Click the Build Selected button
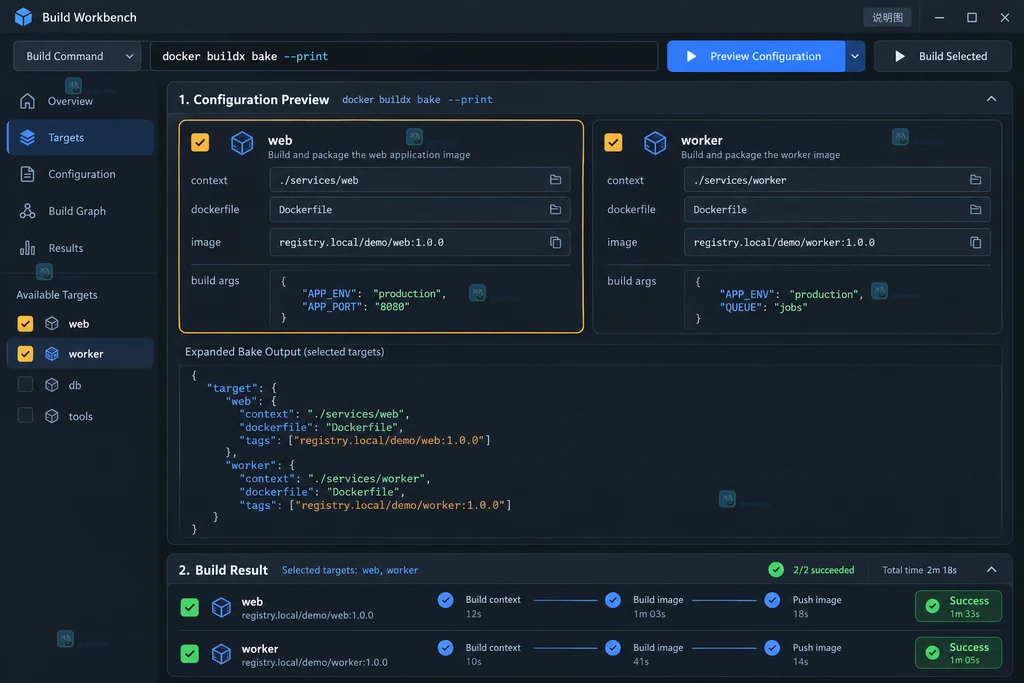Screen dimensions: 1024x683 (942, 56)
